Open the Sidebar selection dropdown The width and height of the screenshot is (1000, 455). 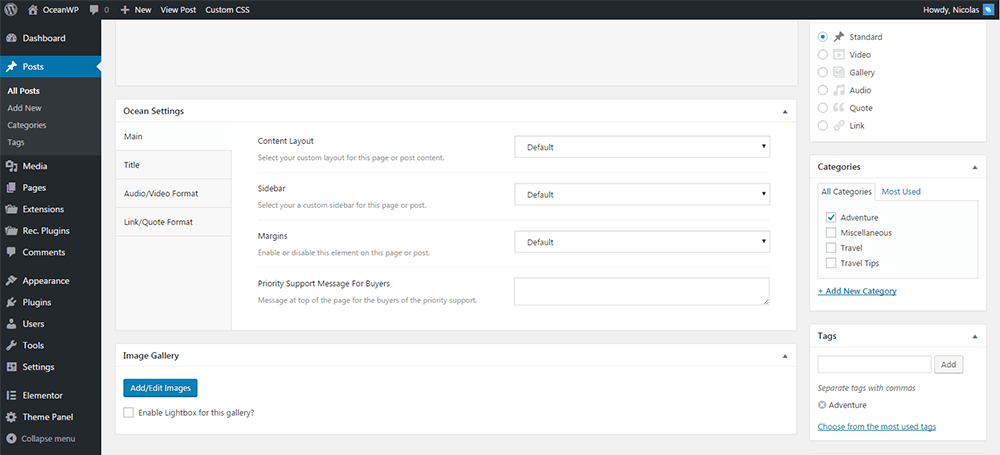pyautogui.click(x=641, y=194)
